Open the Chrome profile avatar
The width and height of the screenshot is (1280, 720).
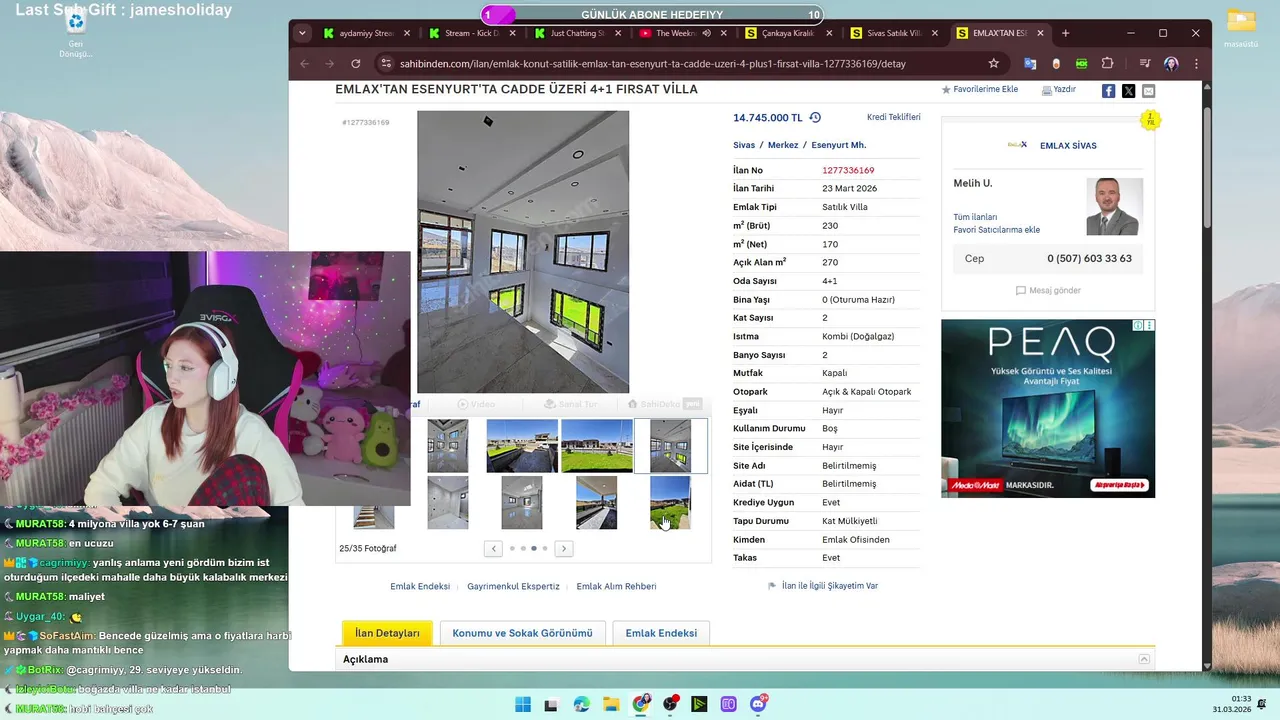pyautogui.click(x=1171, y=63)
